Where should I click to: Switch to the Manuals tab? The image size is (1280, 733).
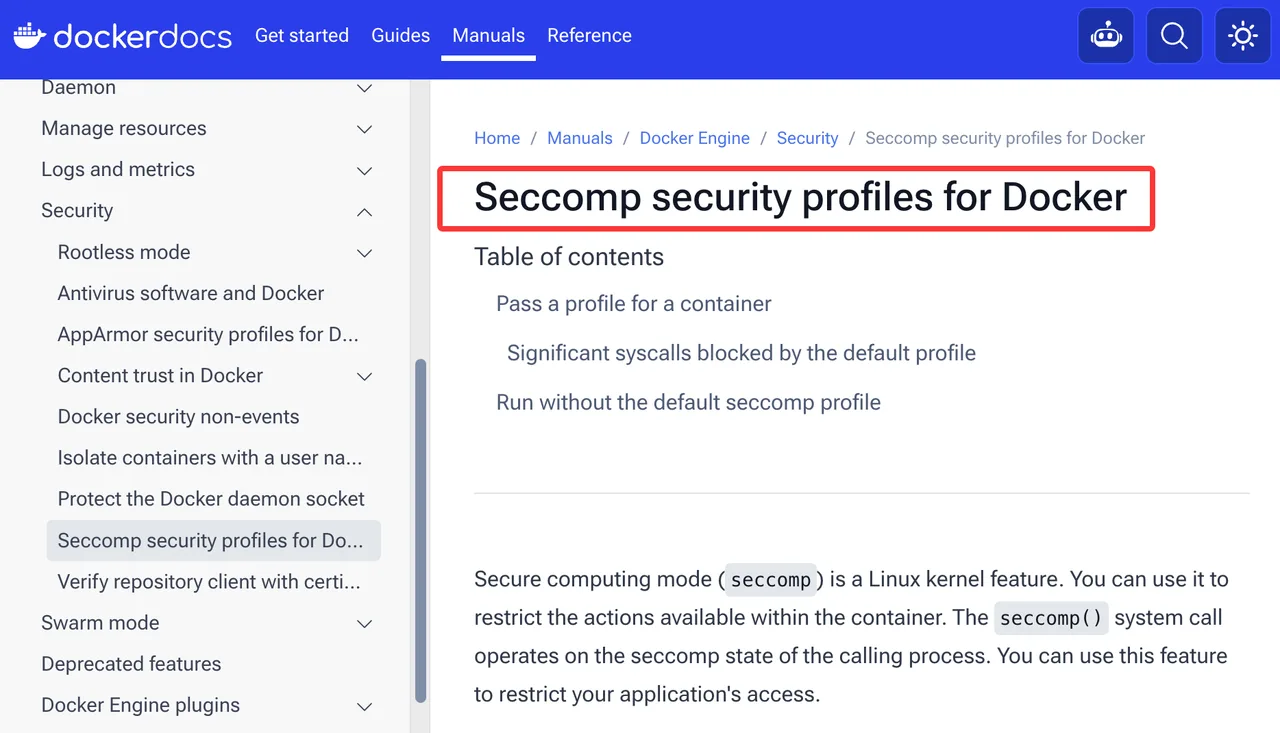488,35
